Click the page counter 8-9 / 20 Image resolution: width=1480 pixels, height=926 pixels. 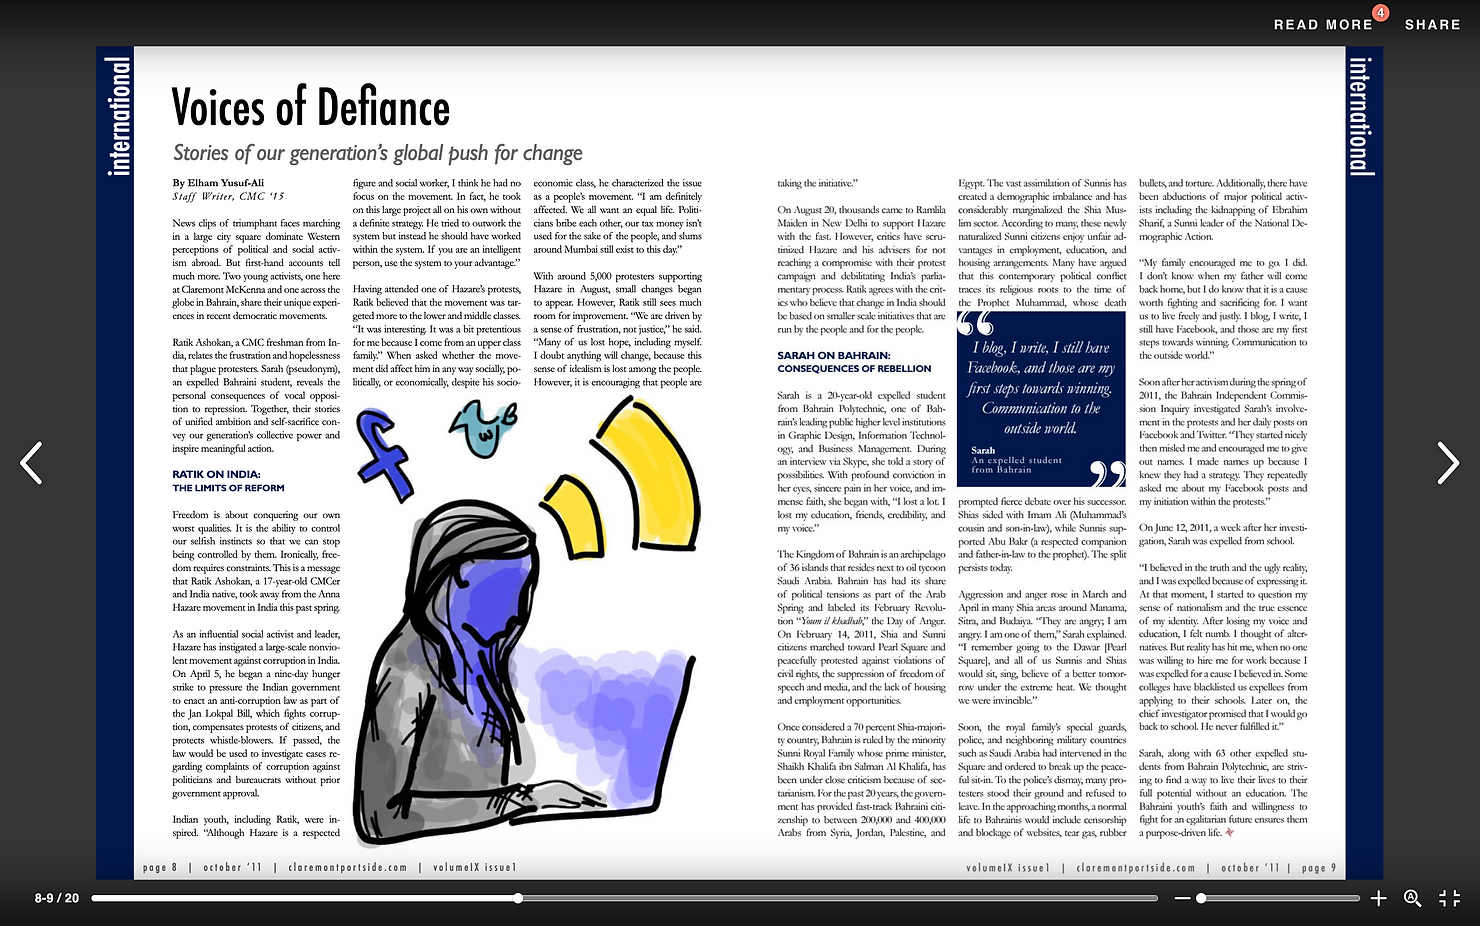click(x=57, y=898)
